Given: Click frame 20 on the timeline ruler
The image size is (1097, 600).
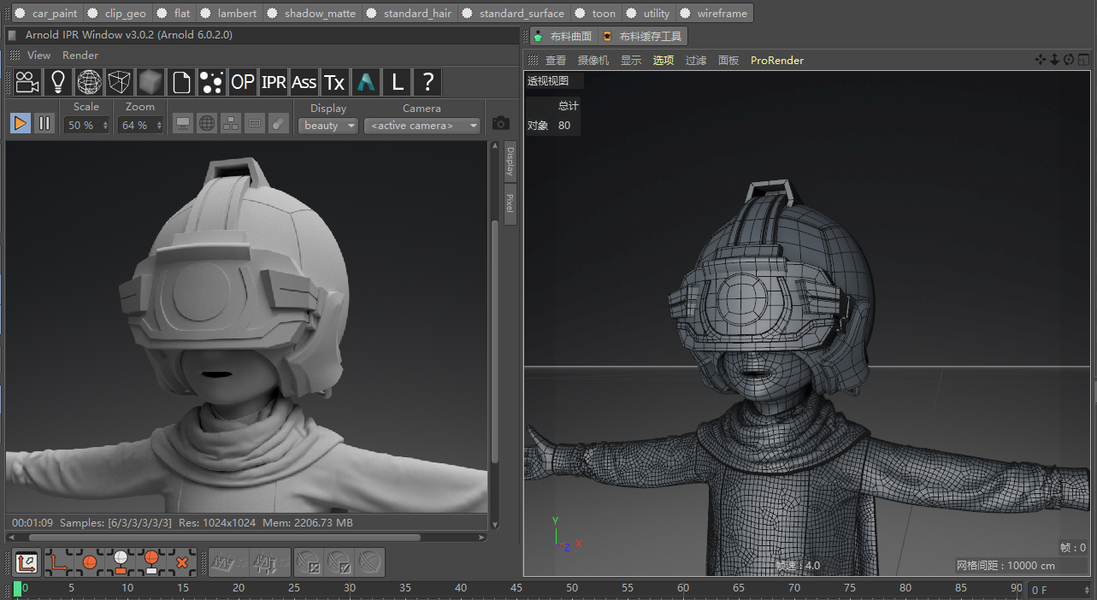Looking at the screenshot, I should [239, 588].
